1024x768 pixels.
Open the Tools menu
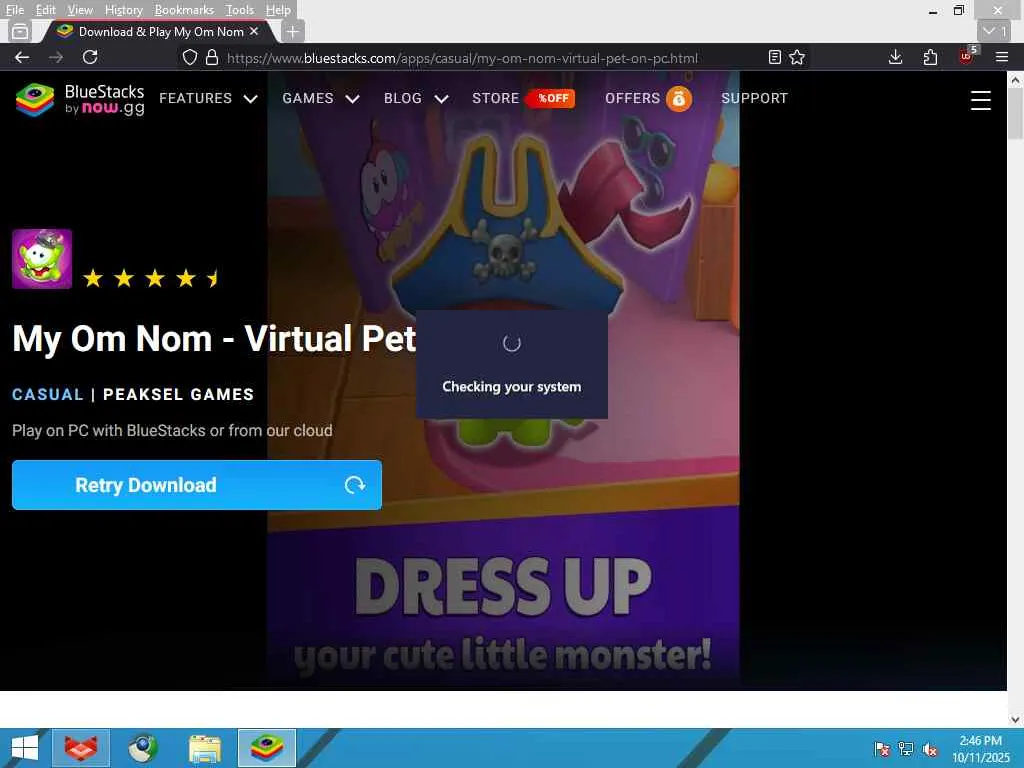pos(240,10)
